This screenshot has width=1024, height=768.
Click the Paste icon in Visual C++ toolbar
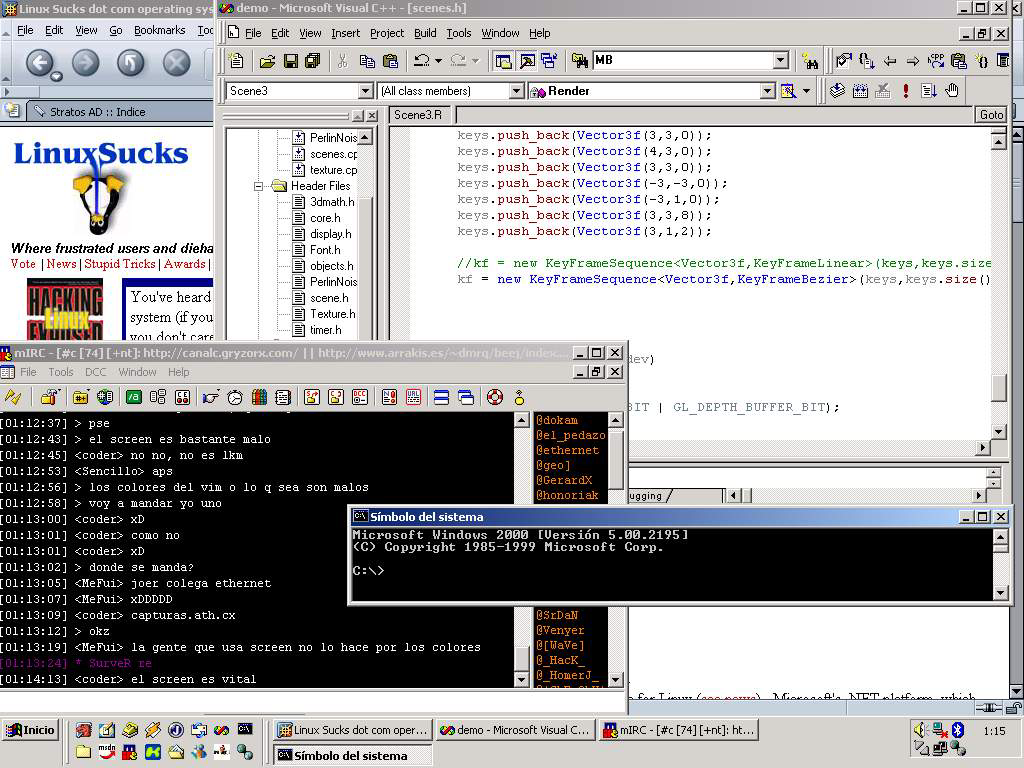(391, 61)
